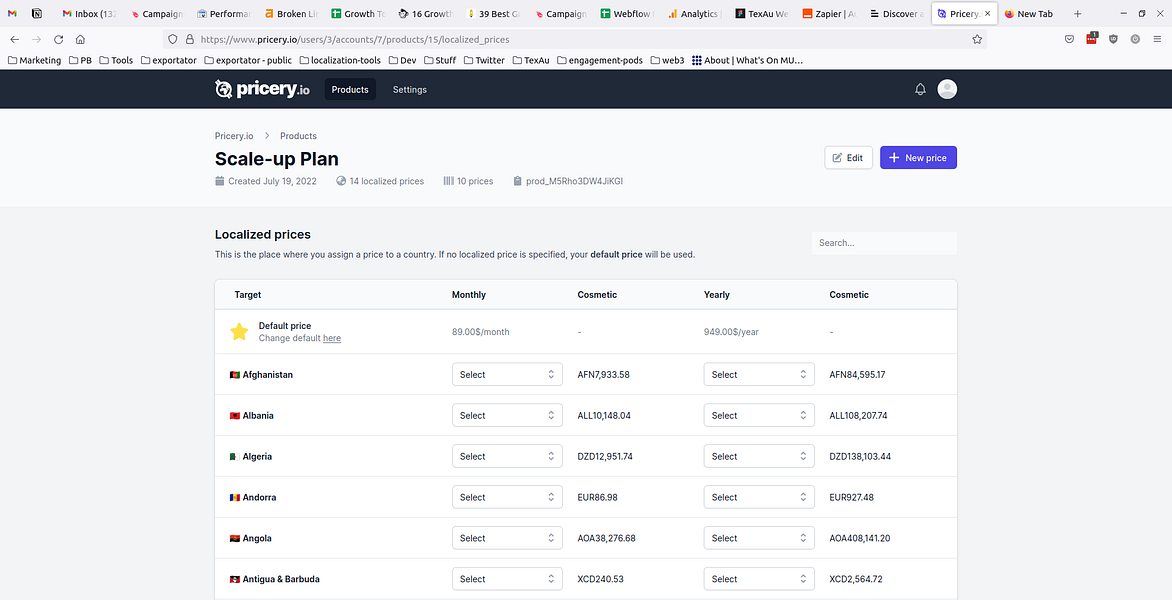Viewport: 1172px width, 600px height.
Task: Open the notifications bell
Action: [921, 90]
